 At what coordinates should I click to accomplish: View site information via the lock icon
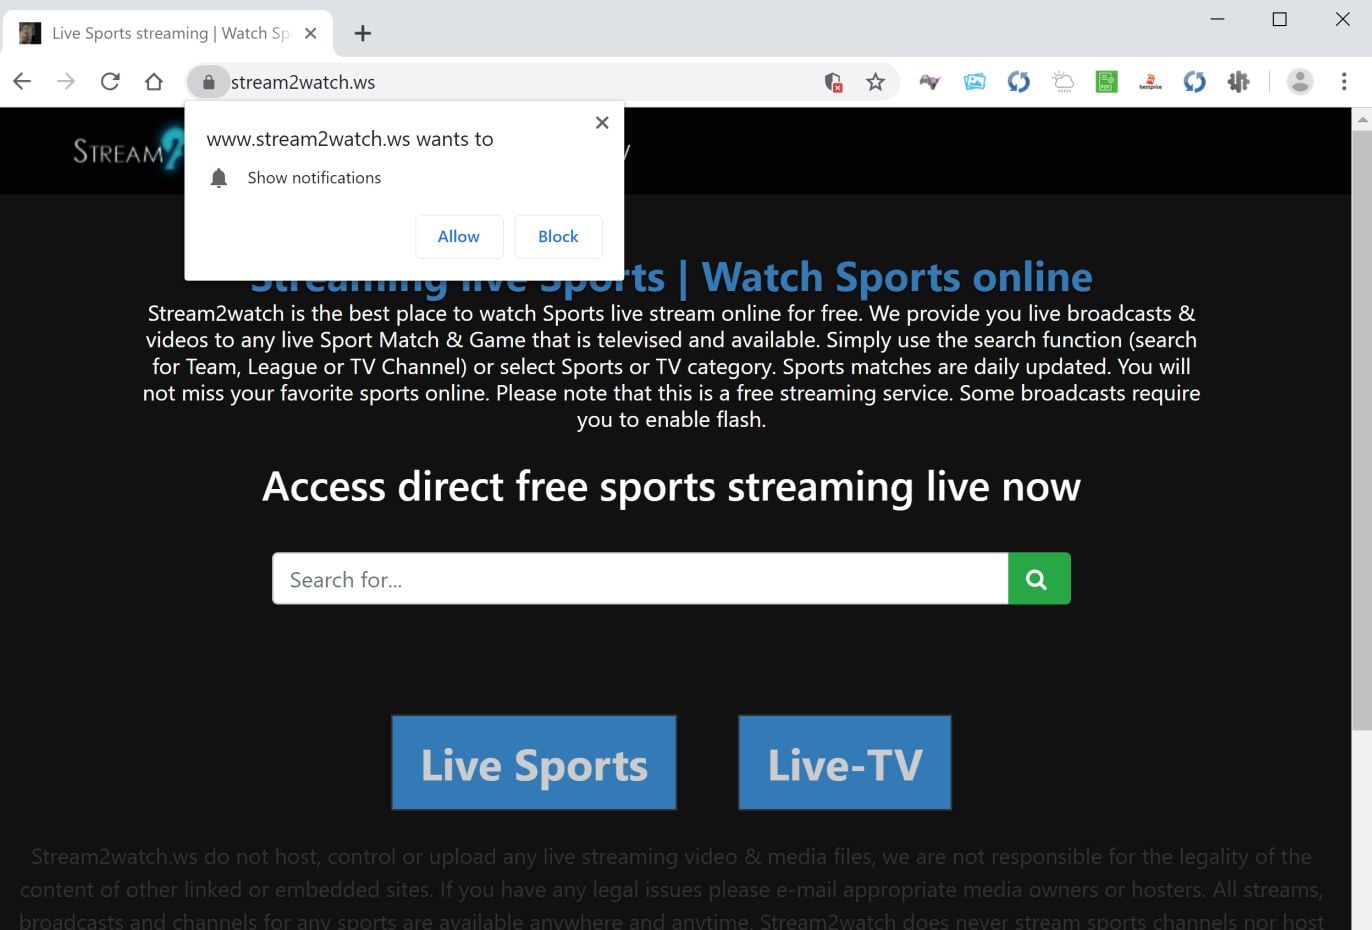(x=209, y=82)
